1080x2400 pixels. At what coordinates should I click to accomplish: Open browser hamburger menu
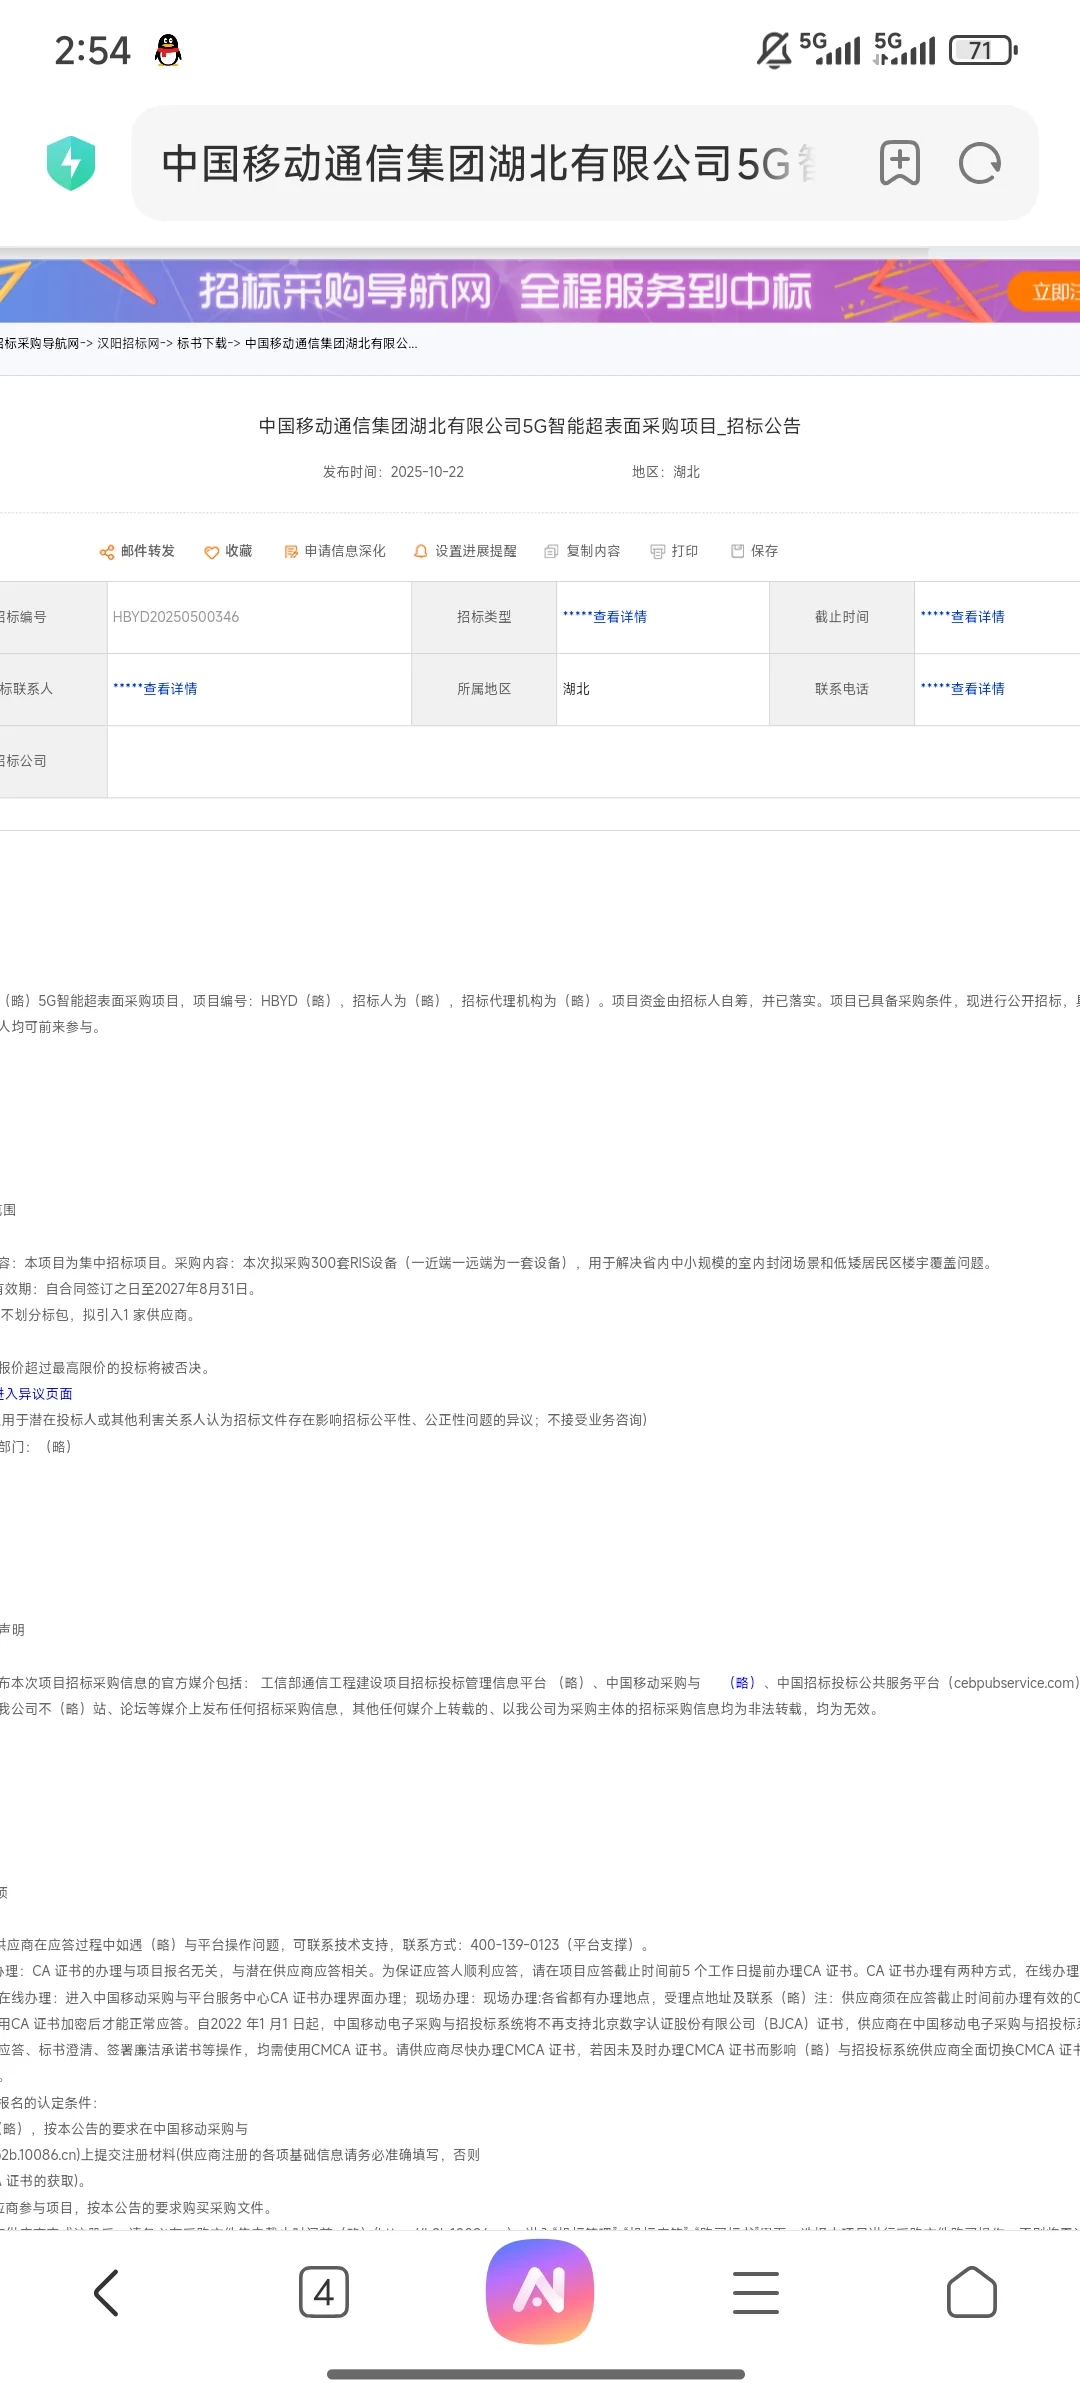tap(756, 2292)
